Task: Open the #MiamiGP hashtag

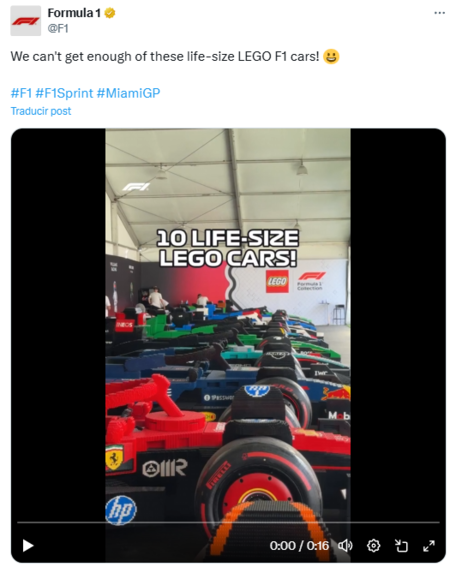Action: (x=128, y=93)
